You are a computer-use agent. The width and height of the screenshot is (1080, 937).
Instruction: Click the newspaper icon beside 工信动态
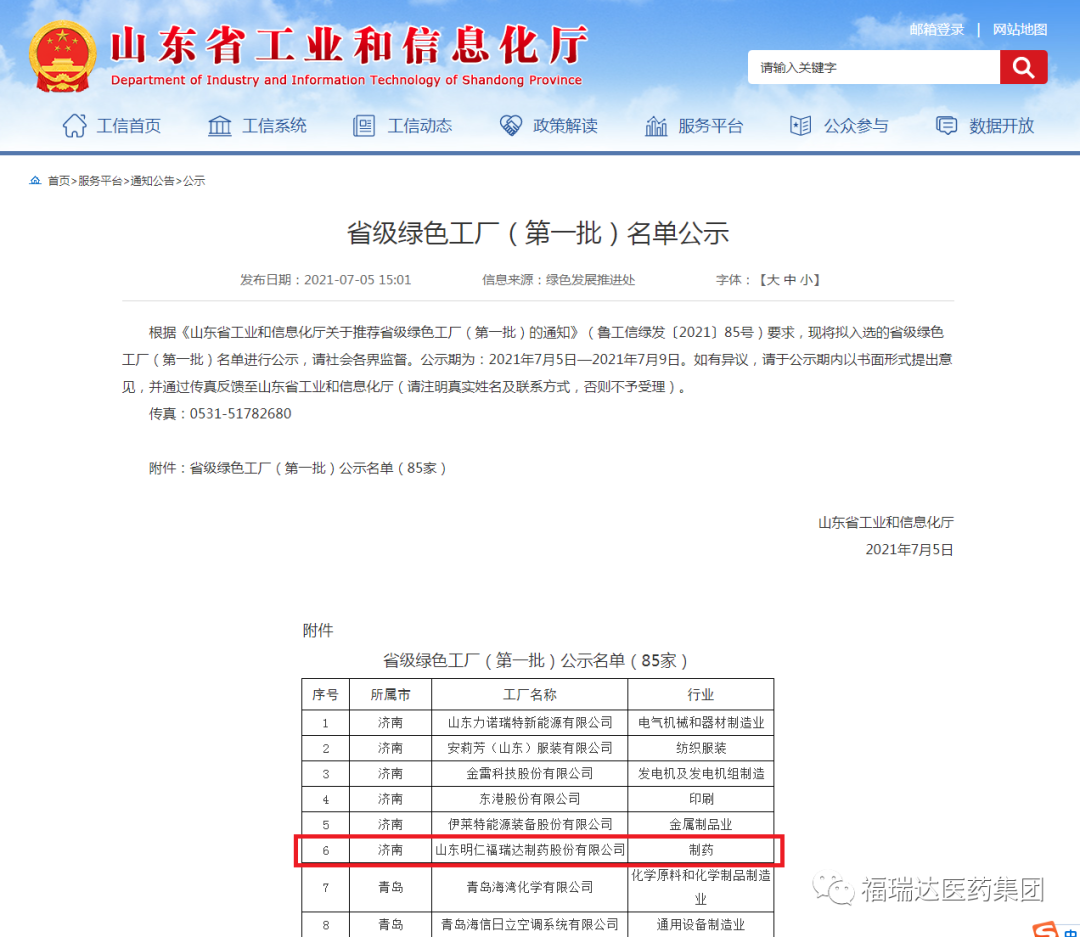(364, 125)
